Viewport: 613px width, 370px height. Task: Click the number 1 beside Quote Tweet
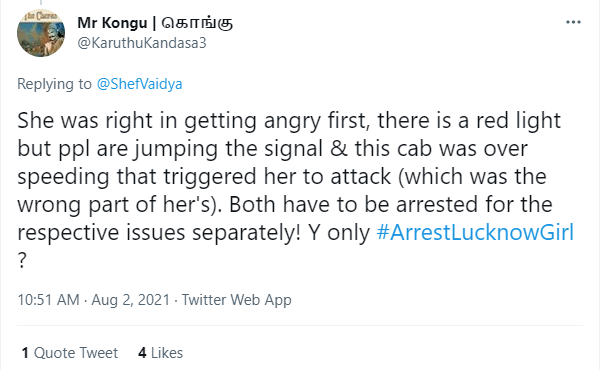pos(25,353)
